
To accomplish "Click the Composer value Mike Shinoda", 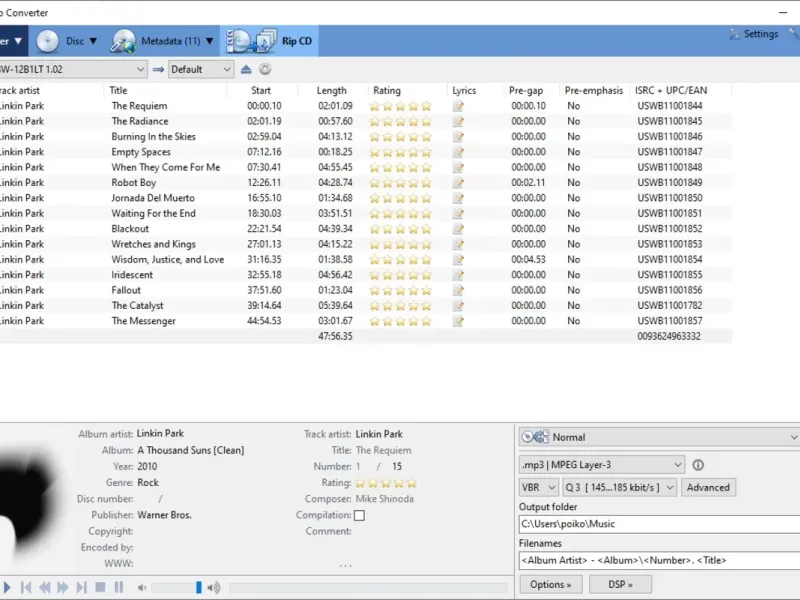I will [x=385, y=499].
